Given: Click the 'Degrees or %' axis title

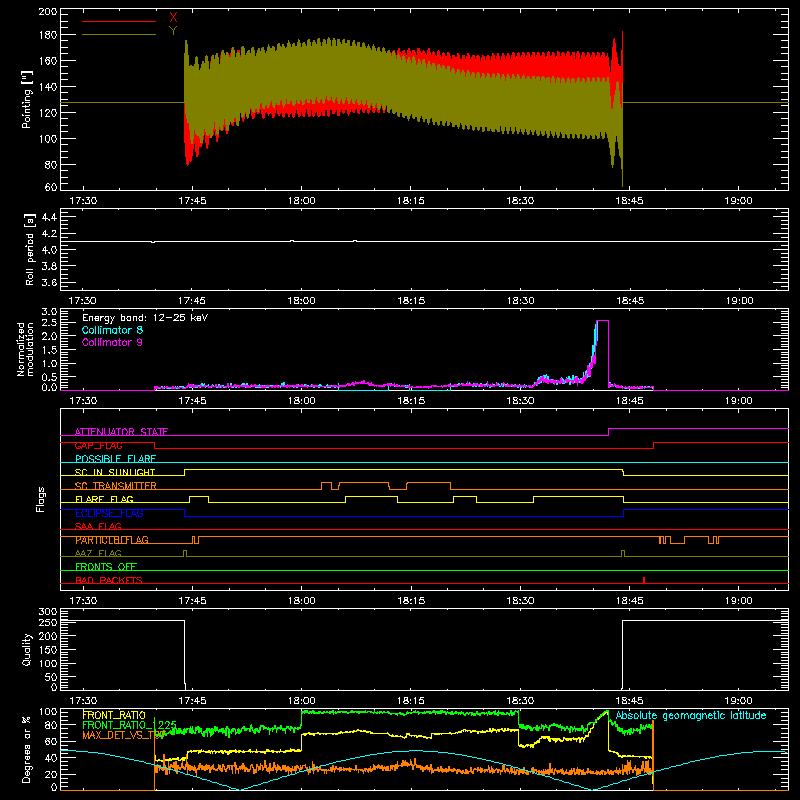Looking at the screenshot, I should click(27, 749).
